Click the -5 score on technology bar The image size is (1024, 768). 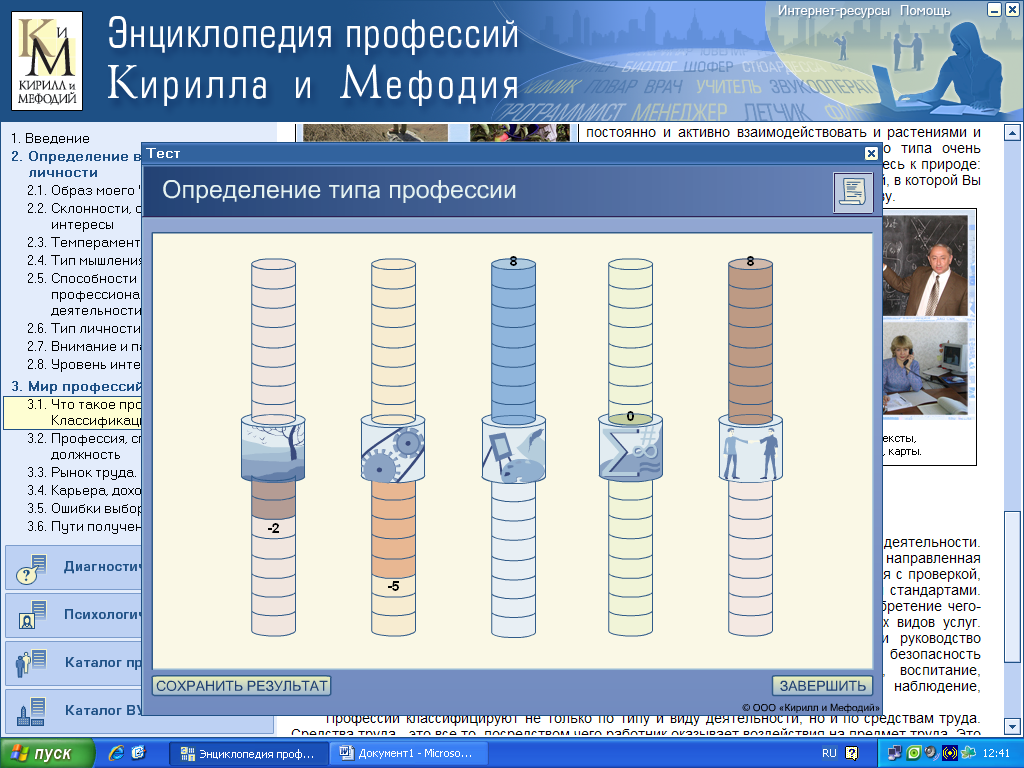pyautogui.click(x=393, y=586)
